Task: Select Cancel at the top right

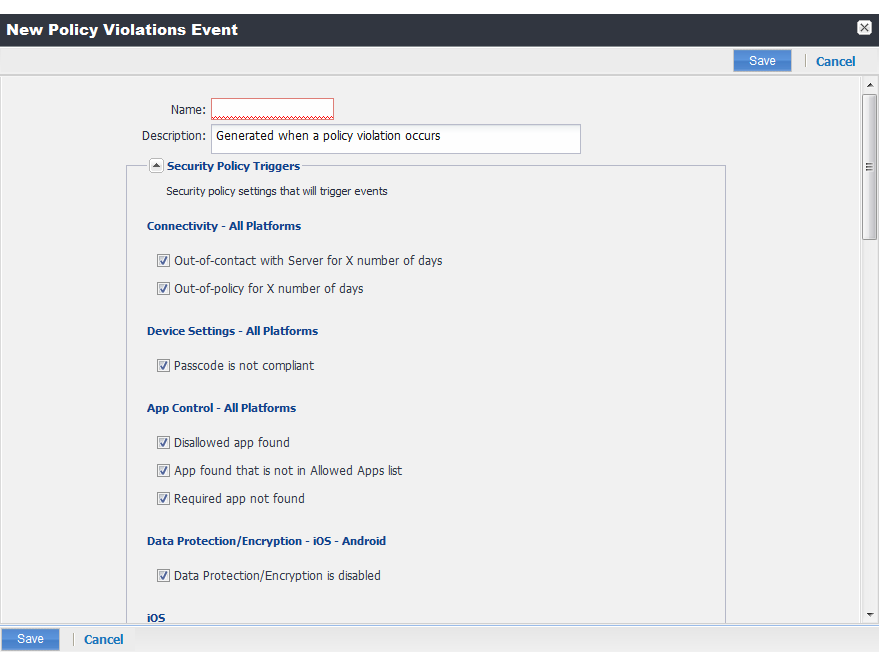Action: pos(835,61)
